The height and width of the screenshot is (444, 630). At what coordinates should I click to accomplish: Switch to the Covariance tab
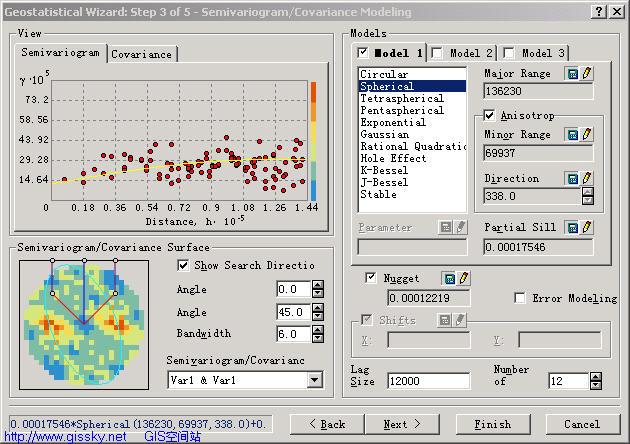(141, 54)
